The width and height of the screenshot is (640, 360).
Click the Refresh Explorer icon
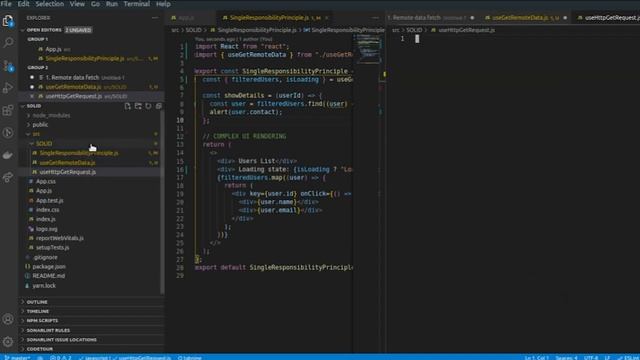149,106
